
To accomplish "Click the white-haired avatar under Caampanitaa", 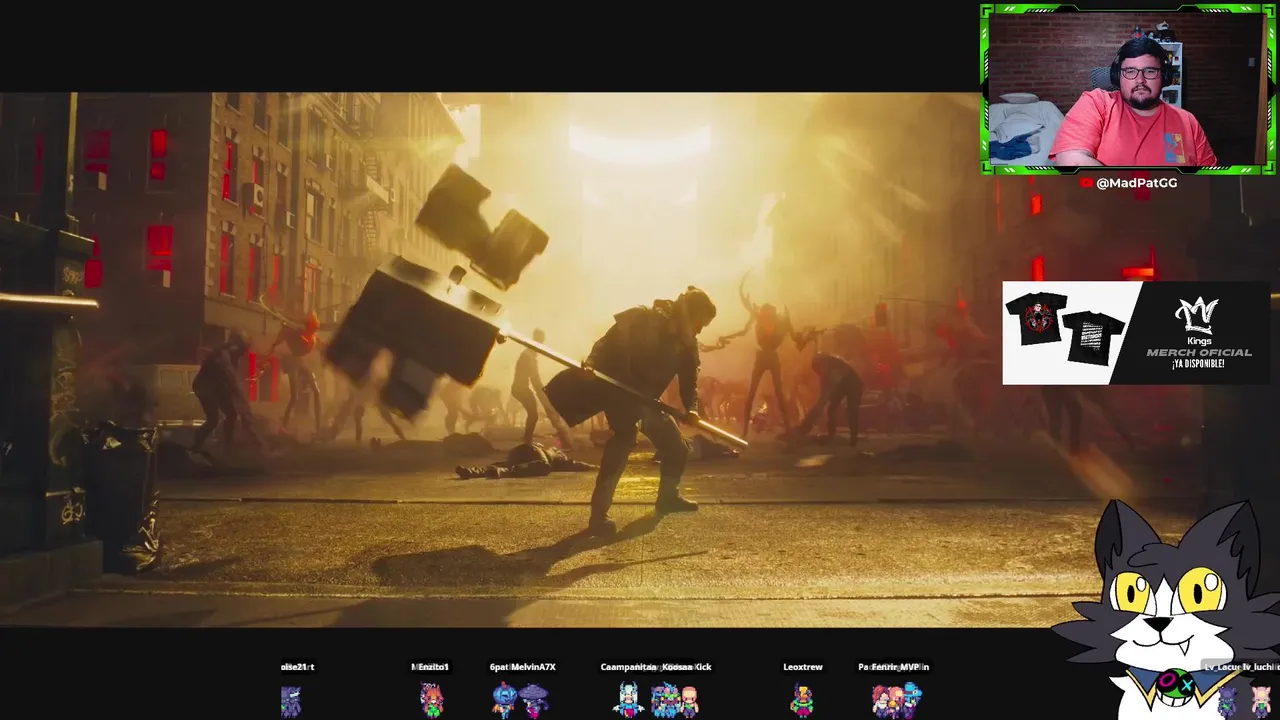I will click(628, 700).
